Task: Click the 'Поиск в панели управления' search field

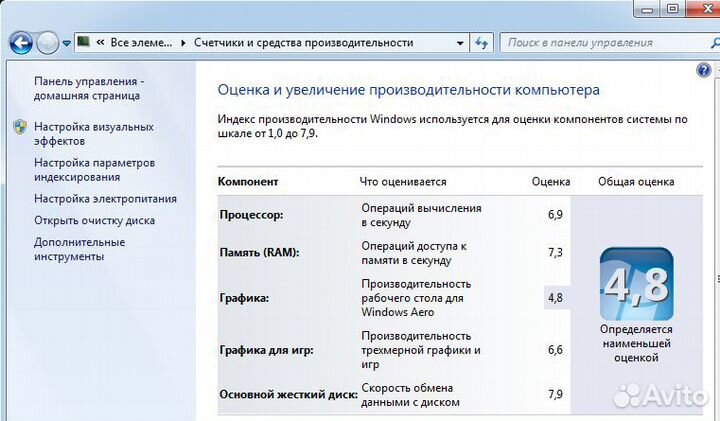Action: point(609,43)
